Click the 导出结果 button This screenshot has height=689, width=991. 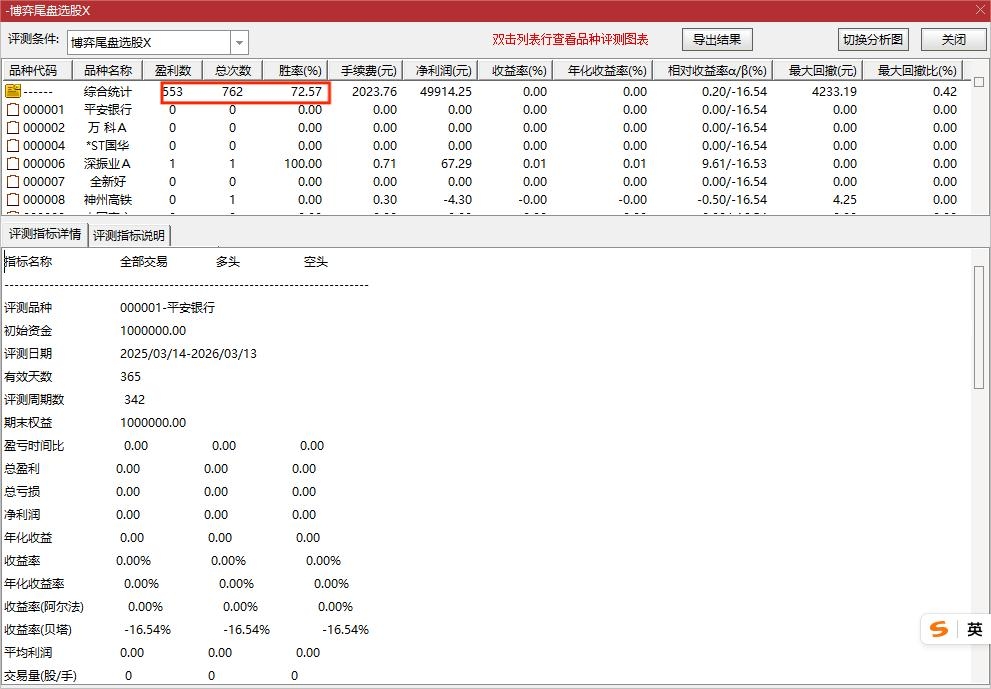718,39
